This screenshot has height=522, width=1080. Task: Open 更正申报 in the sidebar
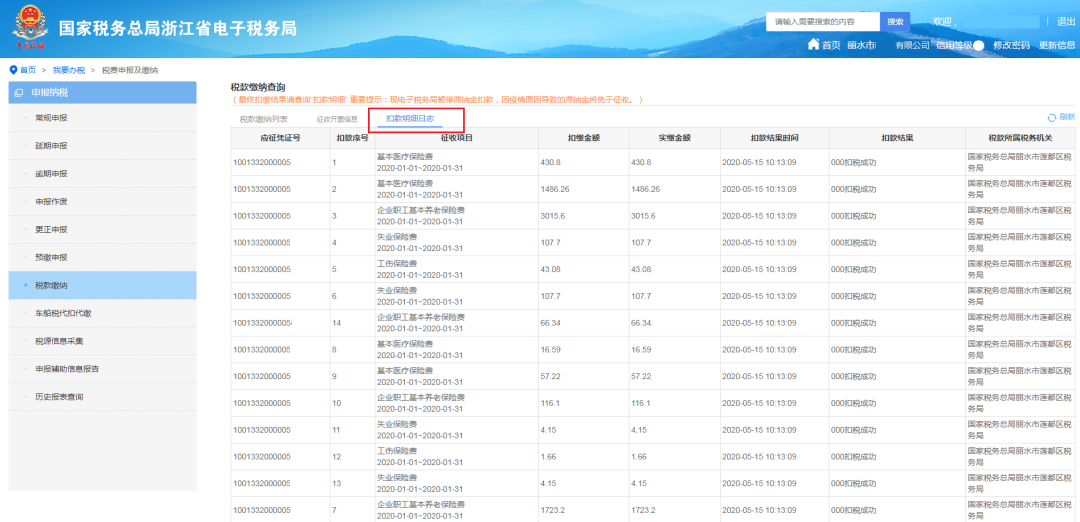[103, 229]
